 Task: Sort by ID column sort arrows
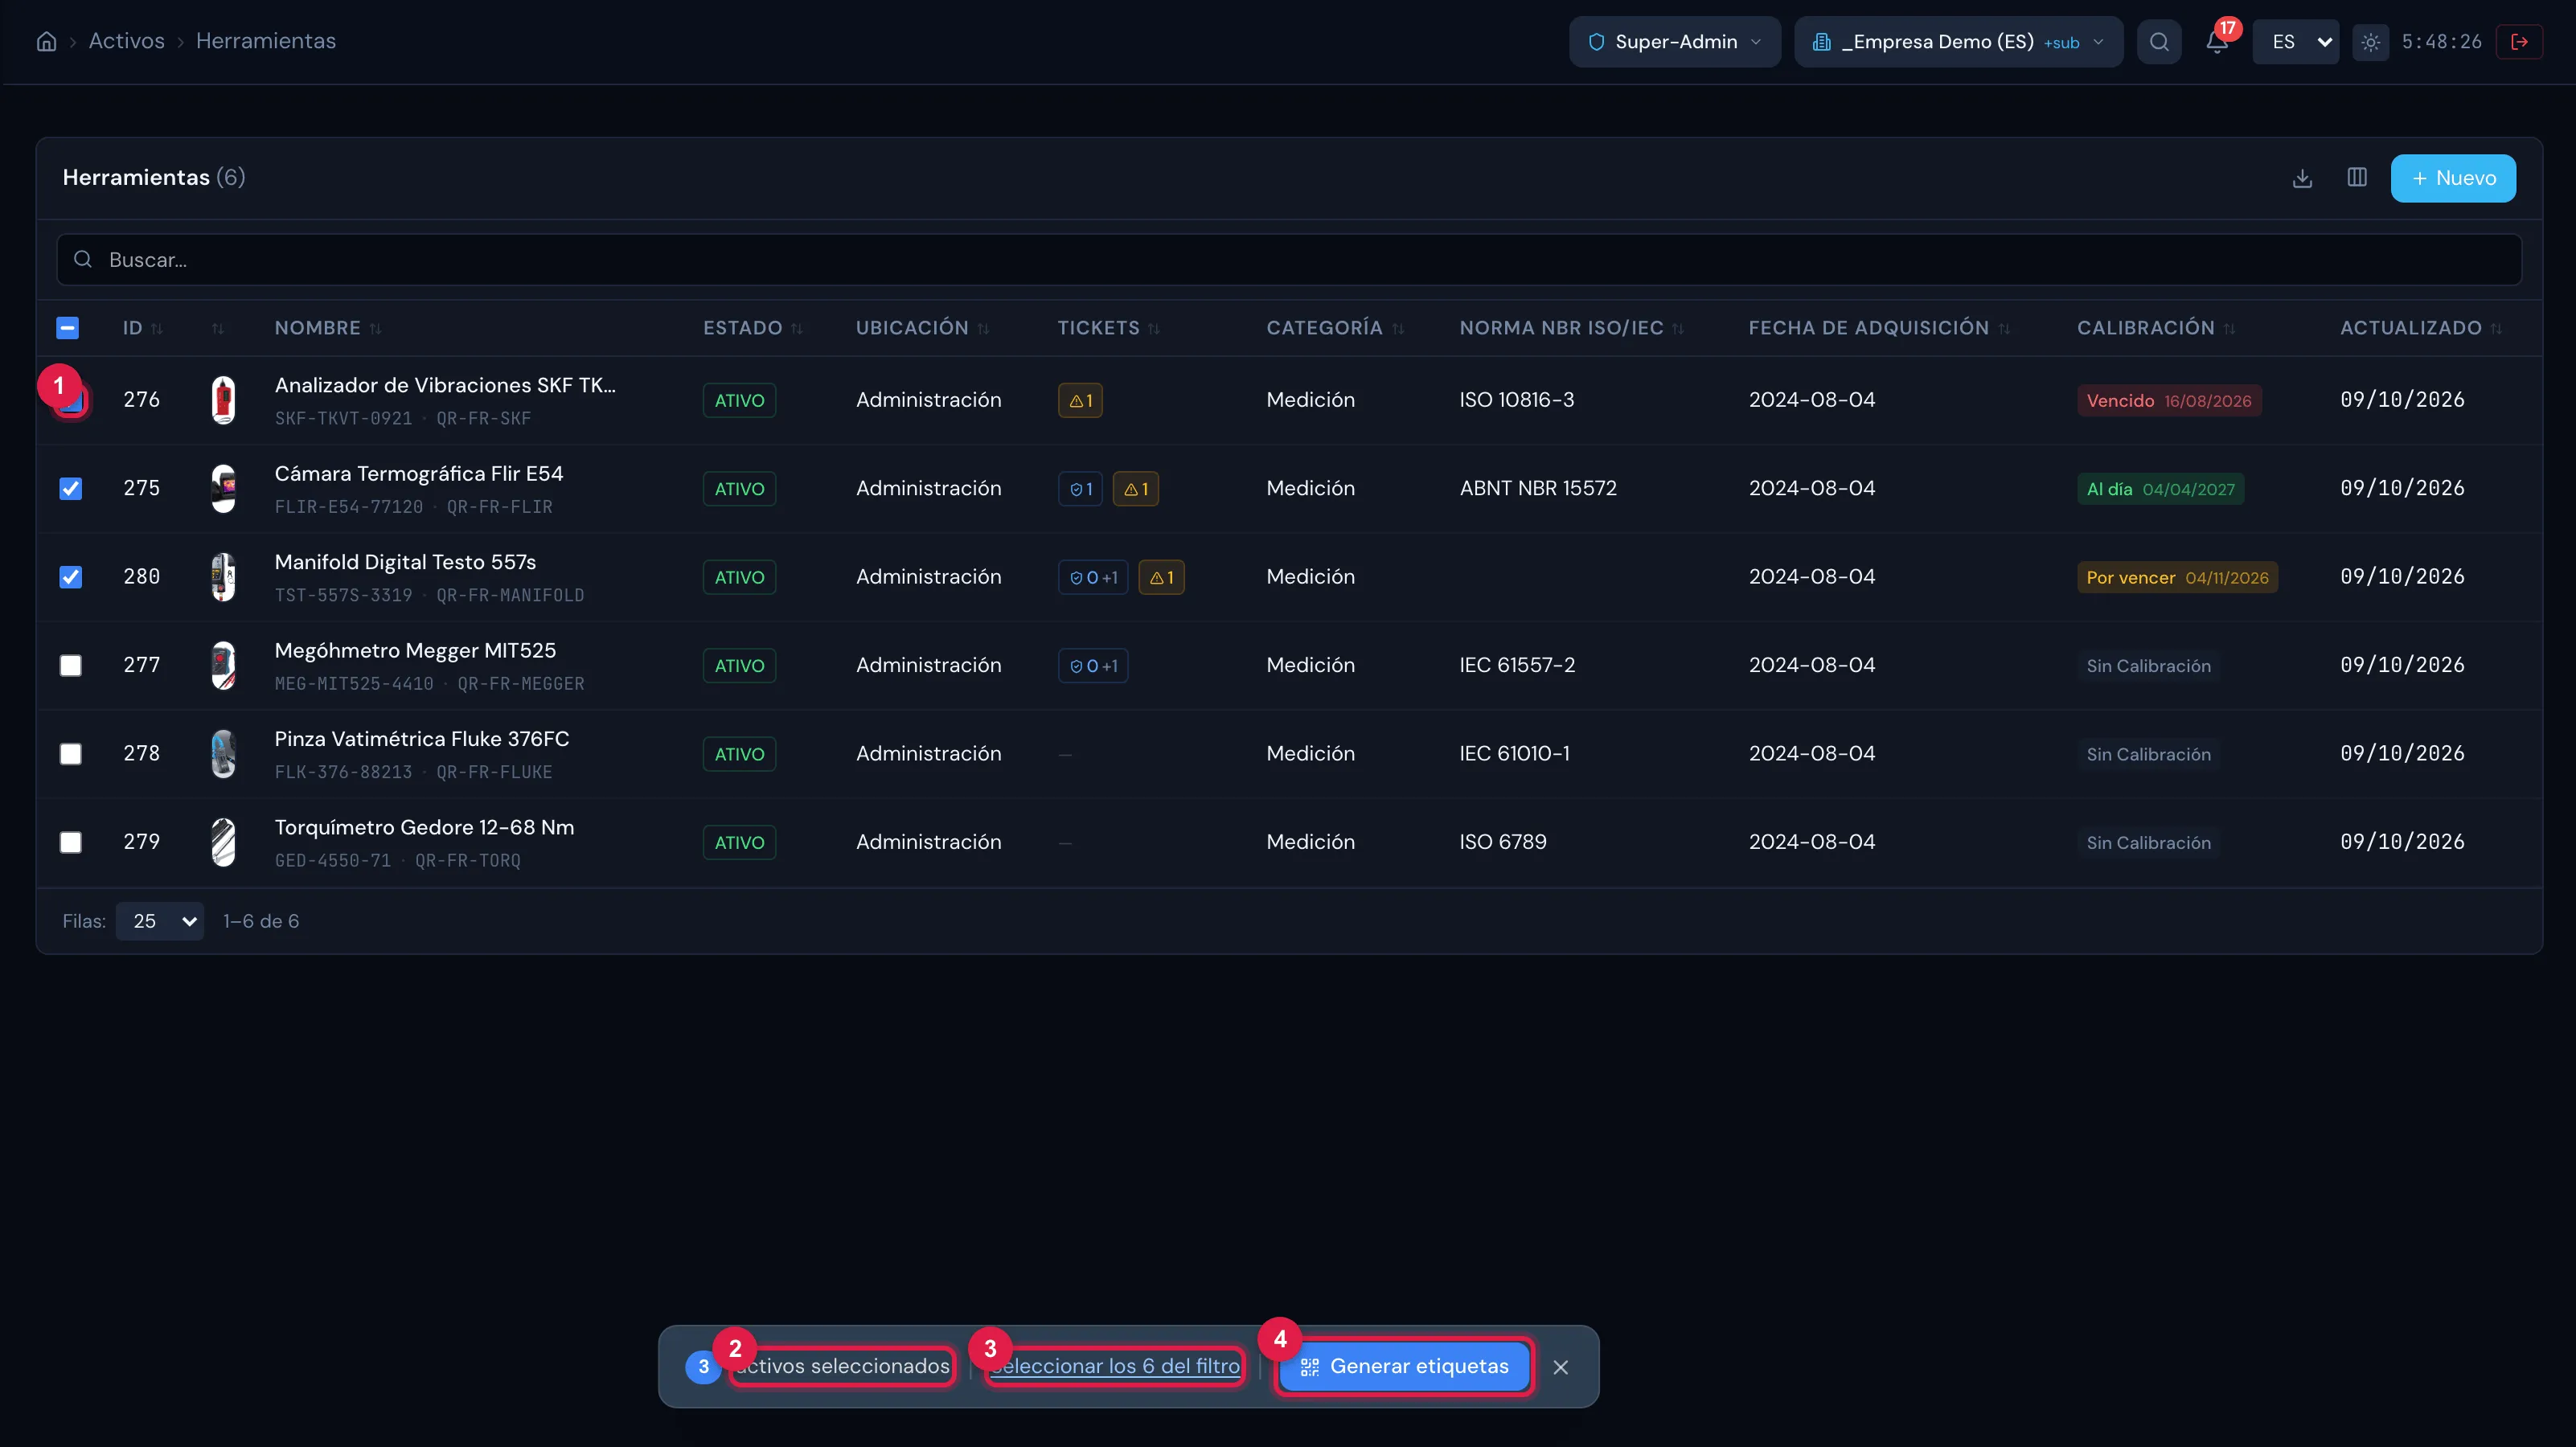coord(157,329)
